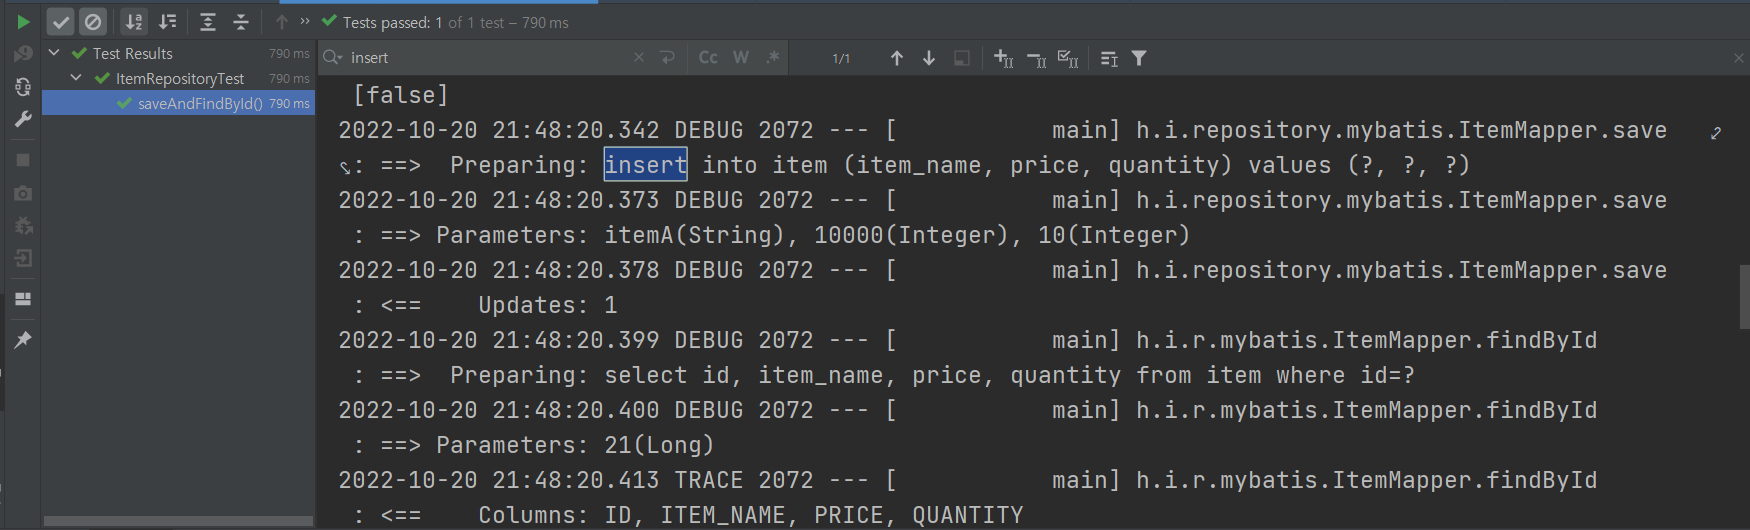
Task: Rerun tests with green play button
Action: click(23, 22)
